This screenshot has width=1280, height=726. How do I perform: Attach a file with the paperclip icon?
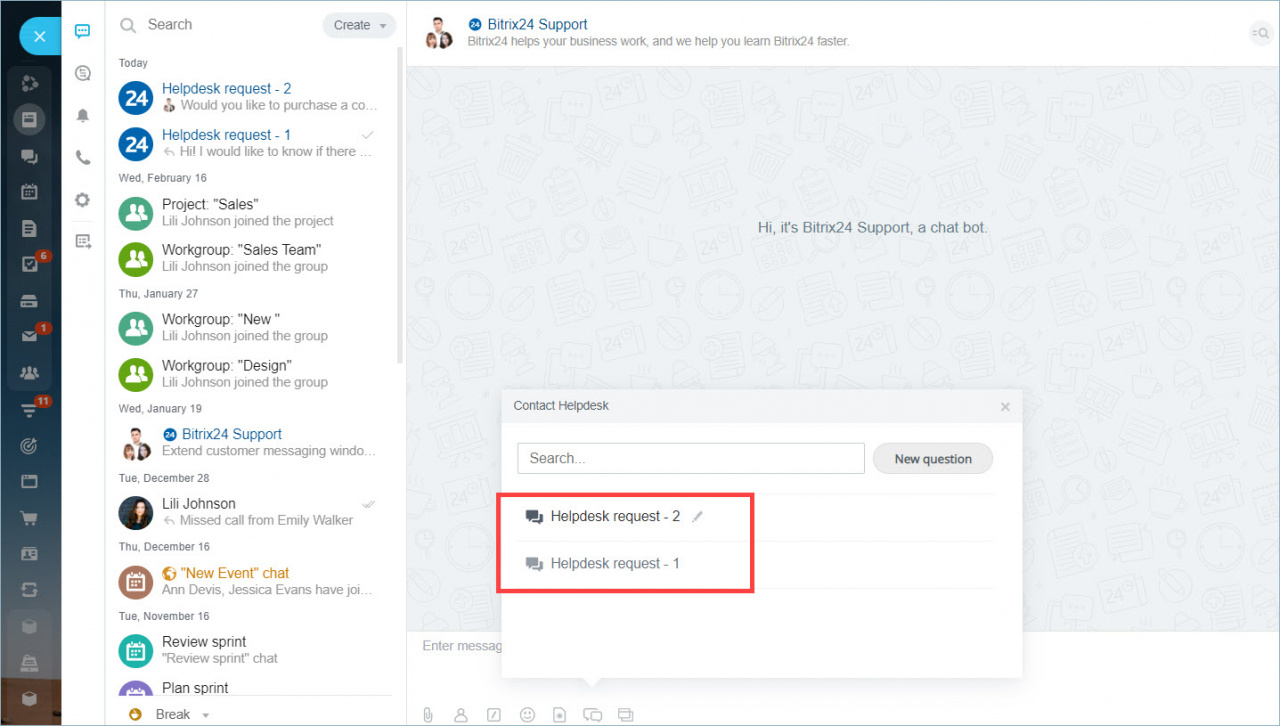(x=427, y=715)
